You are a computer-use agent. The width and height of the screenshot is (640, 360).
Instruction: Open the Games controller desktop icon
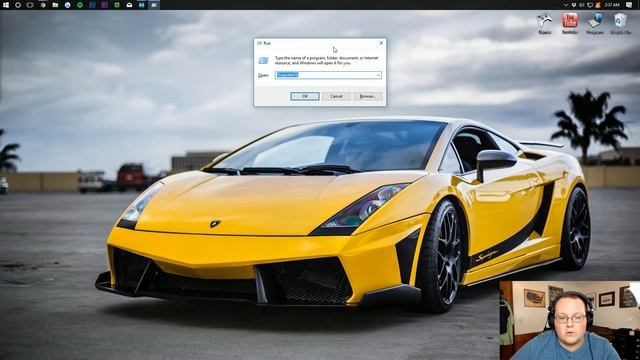pyautogui.click(x=544, y=24)
